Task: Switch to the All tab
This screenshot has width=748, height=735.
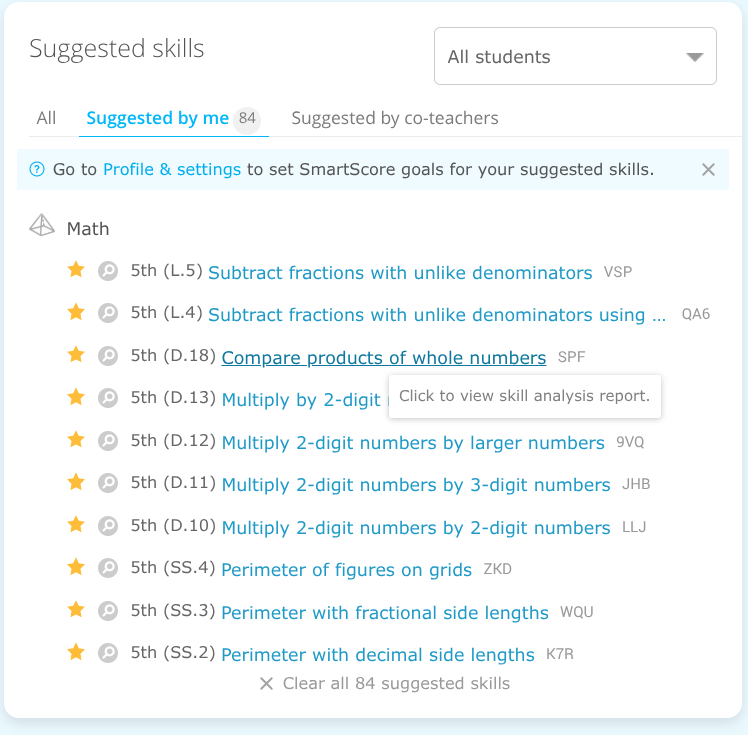Action: [46, 118]
